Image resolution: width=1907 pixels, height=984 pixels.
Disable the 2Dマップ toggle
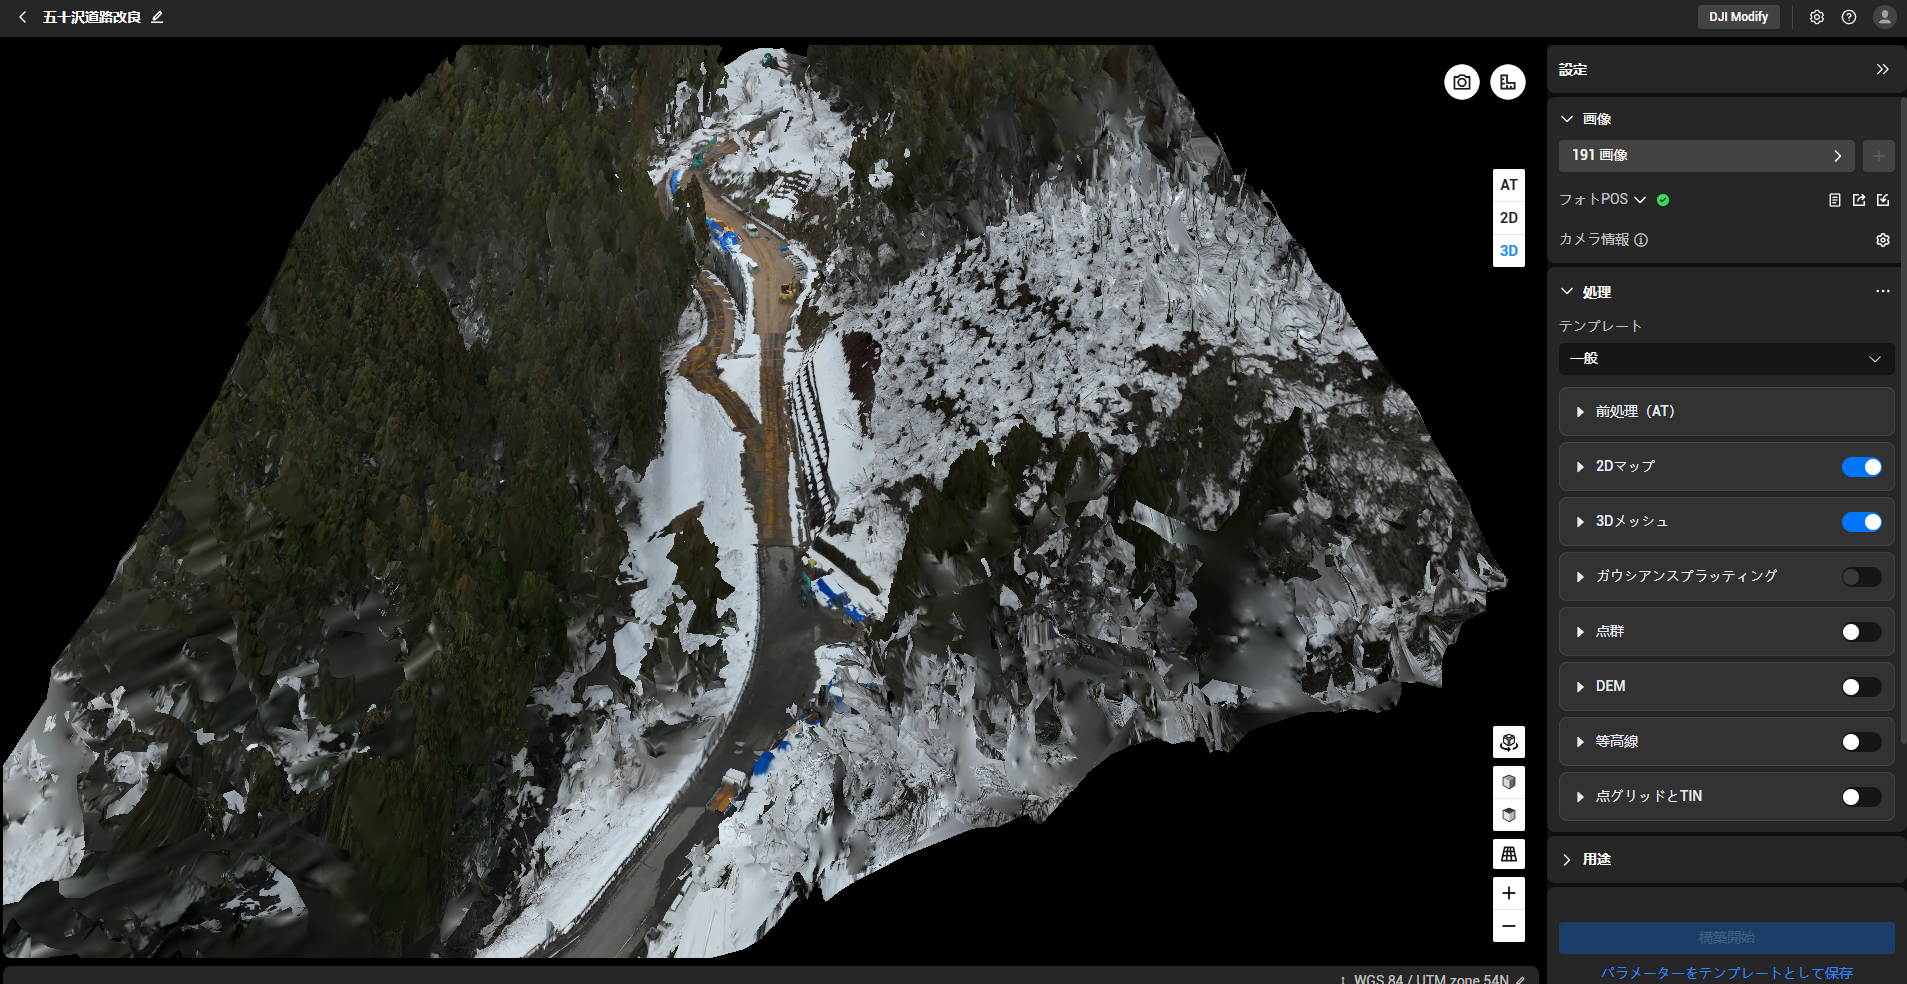point(1861,467)
